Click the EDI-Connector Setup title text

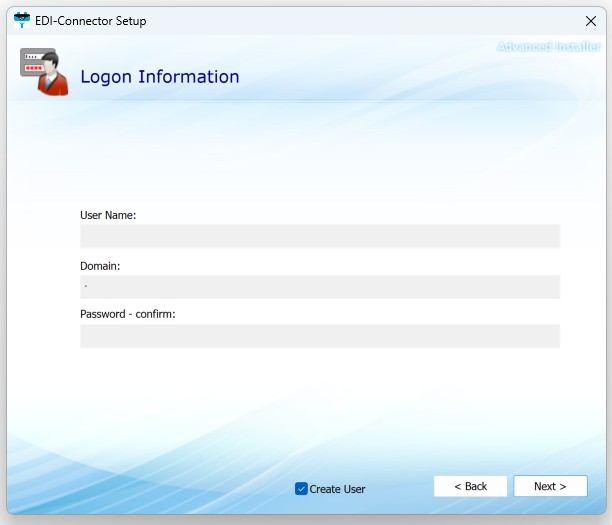pos(91,21)
